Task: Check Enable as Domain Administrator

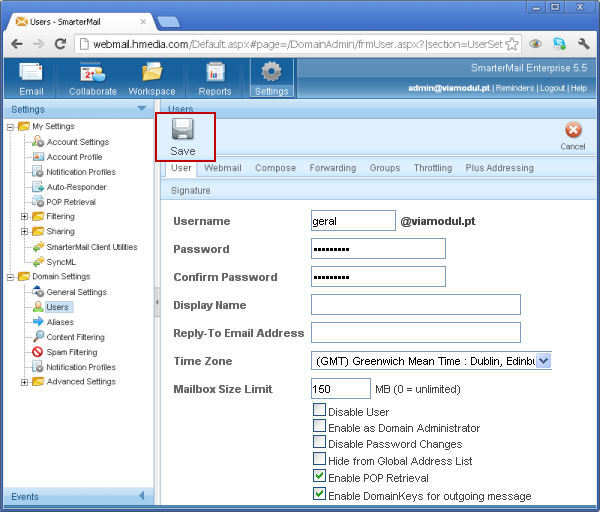Action: (x=319, y=426)
